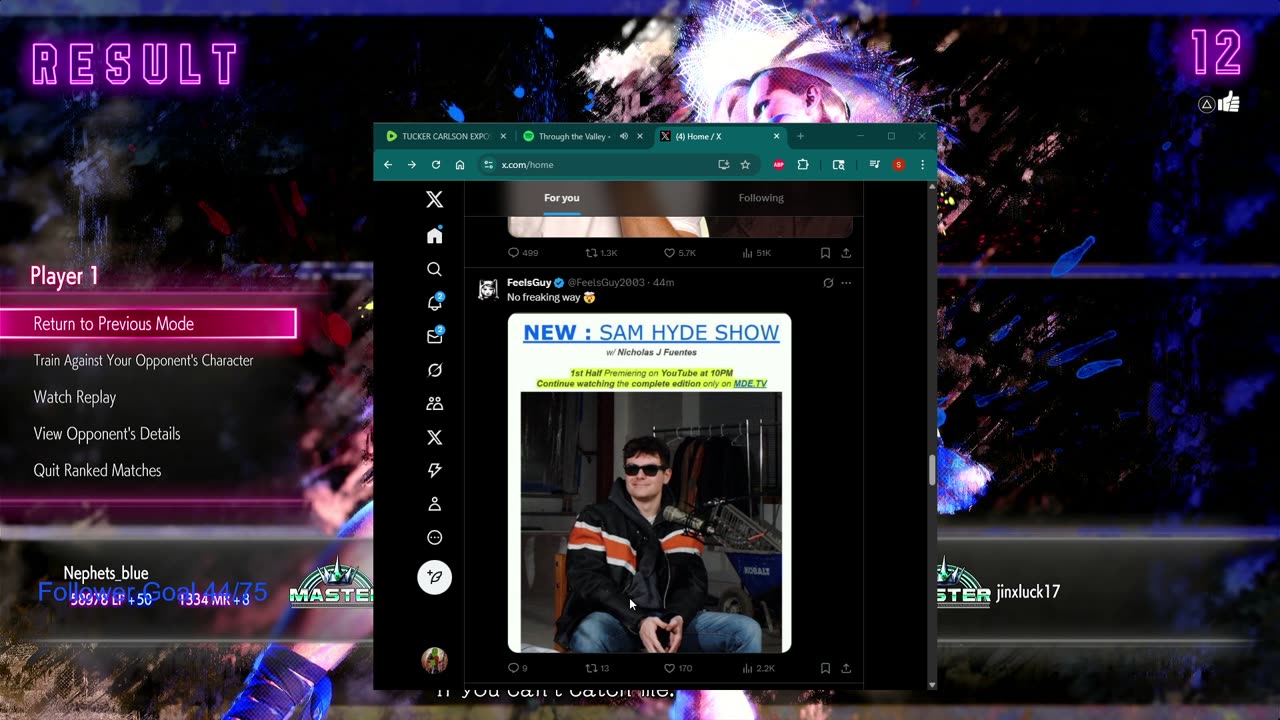Bookmark the post with 5.7K likes
The image size is (1280, 720).
click(825, 253)
